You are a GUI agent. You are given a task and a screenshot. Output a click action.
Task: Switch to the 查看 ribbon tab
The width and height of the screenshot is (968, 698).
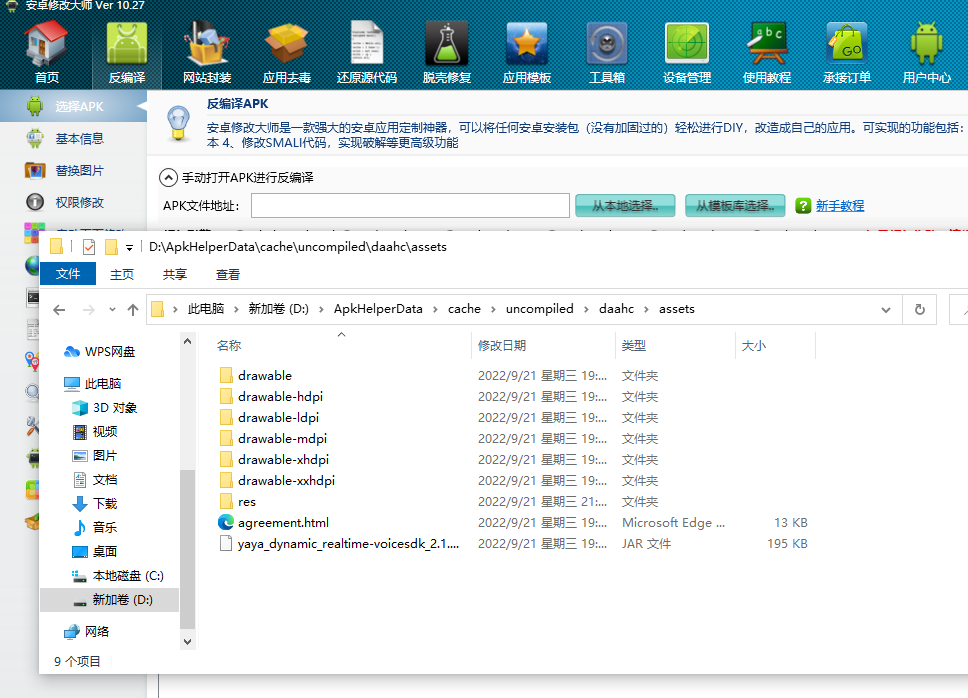pos(227,274)
